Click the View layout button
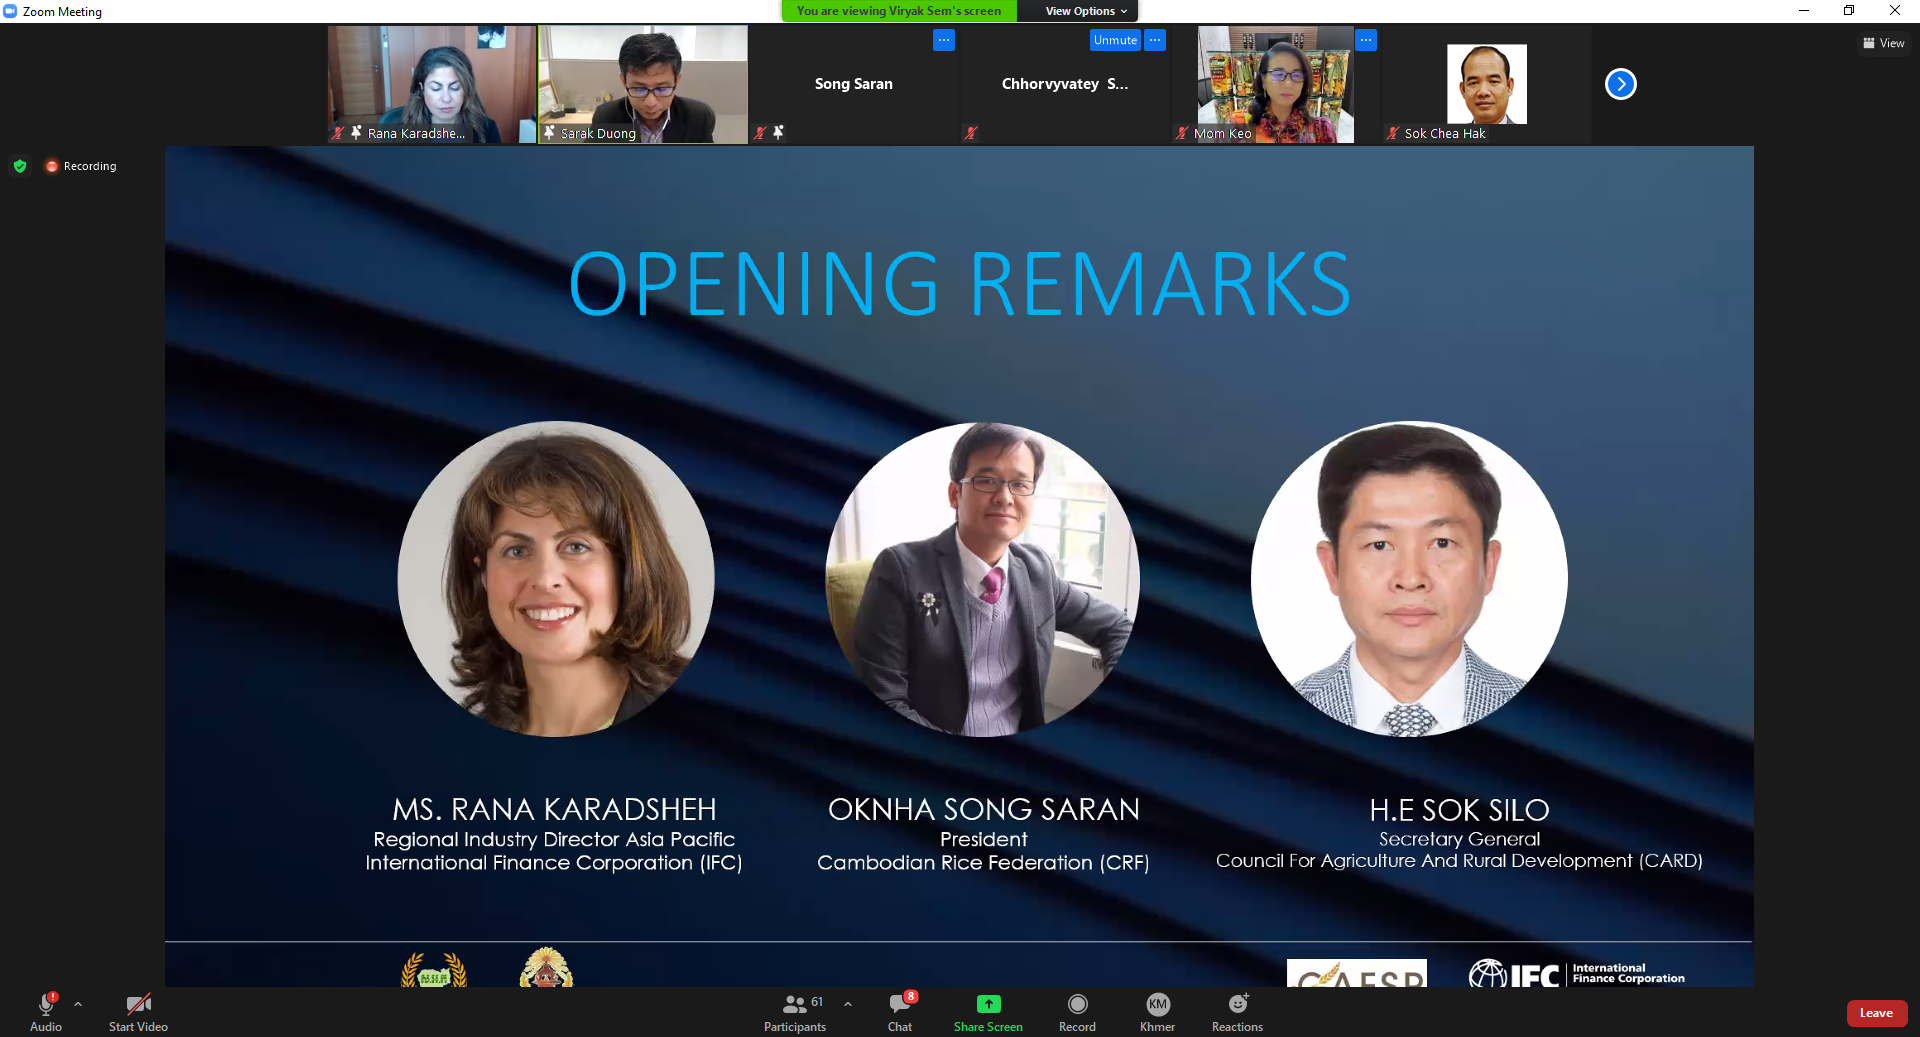 1883,43
